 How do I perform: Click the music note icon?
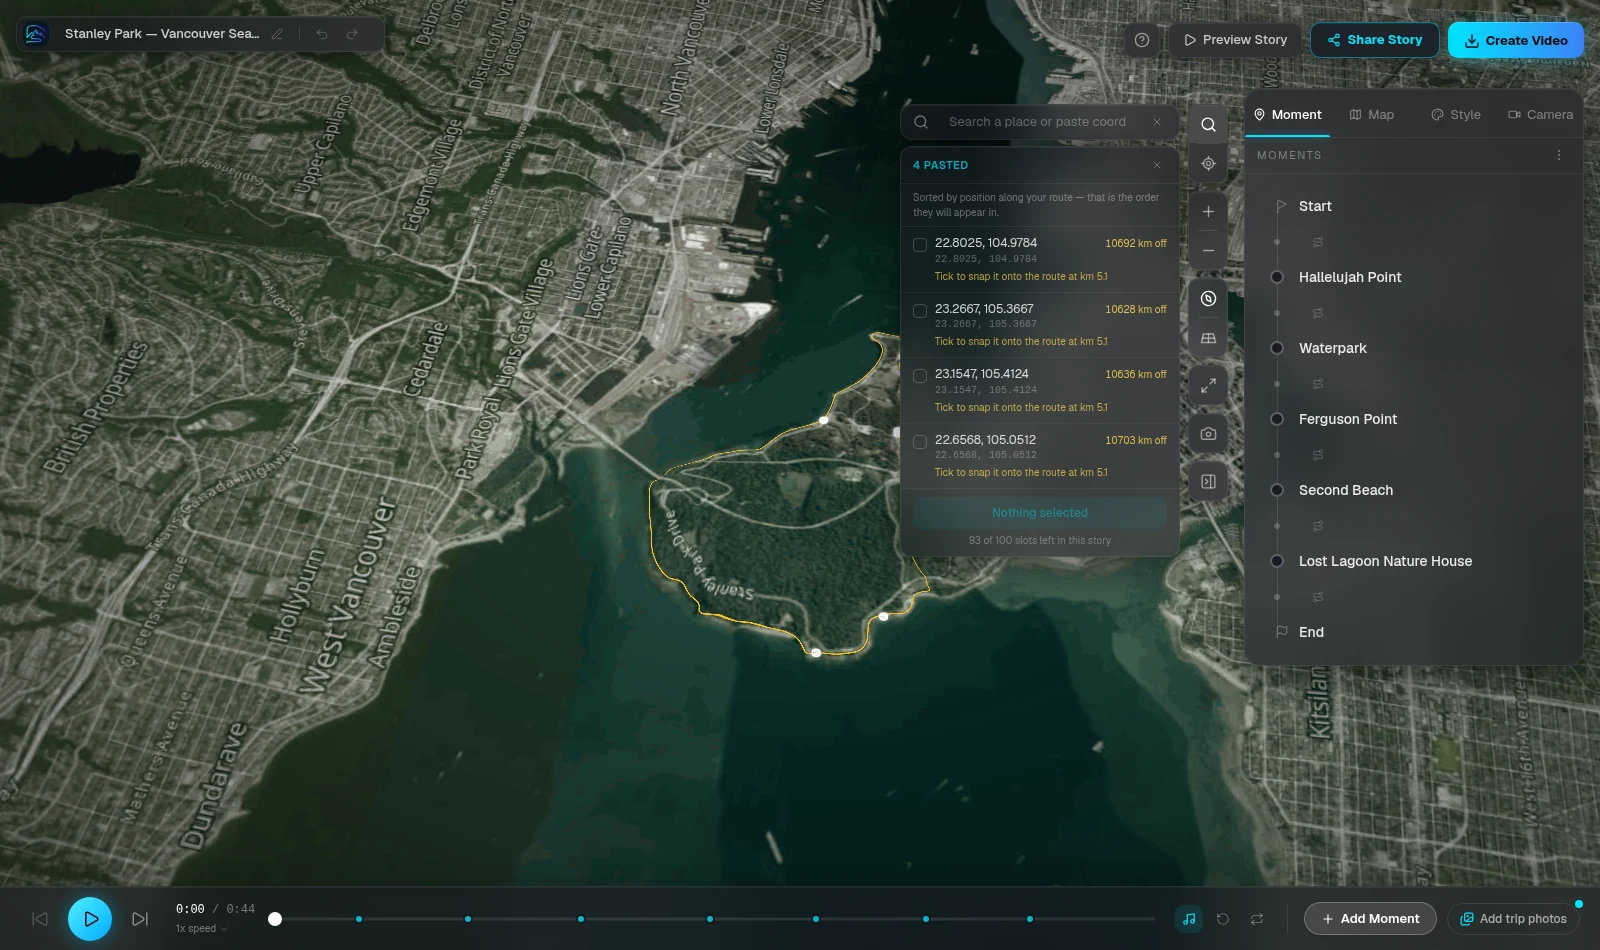[1189, 919]
